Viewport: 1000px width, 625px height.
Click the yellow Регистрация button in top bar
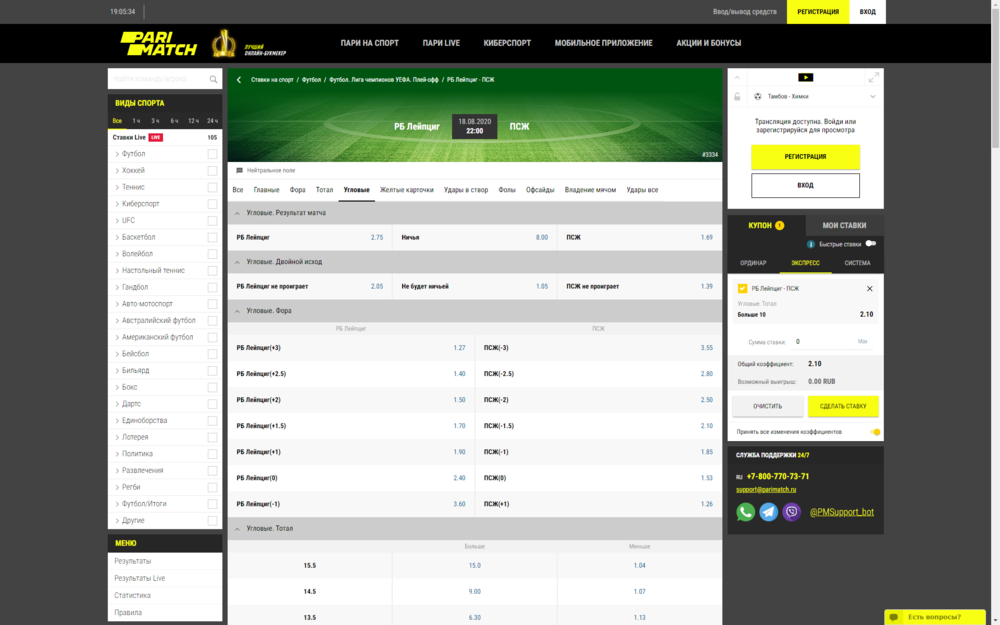click(x=818, y=12)
